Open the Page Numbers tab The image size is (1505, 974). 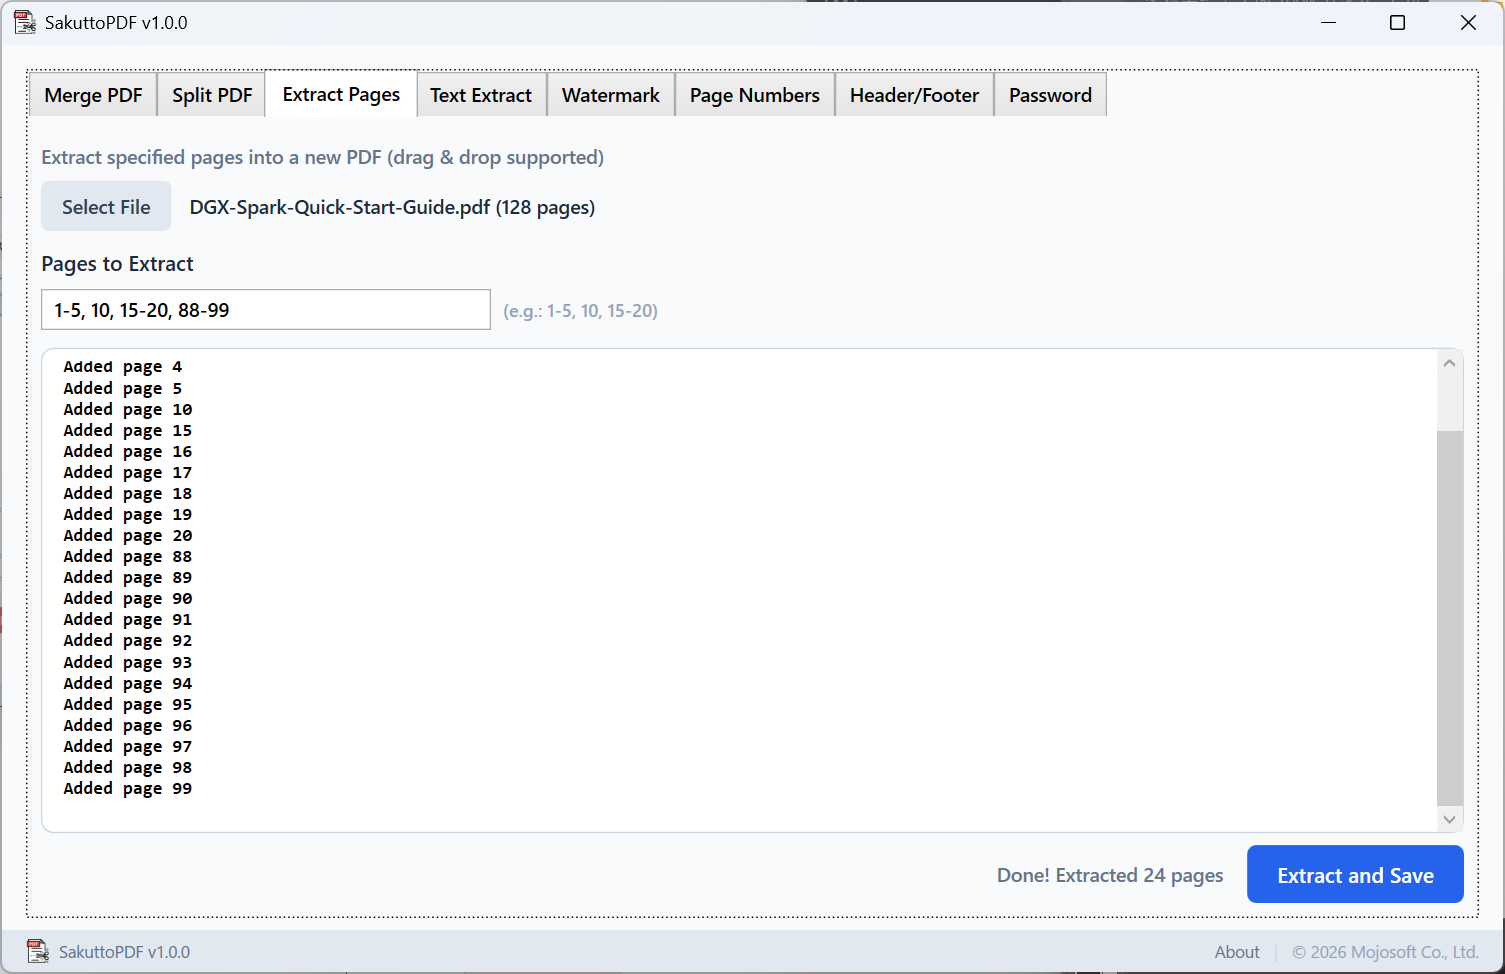754,94
